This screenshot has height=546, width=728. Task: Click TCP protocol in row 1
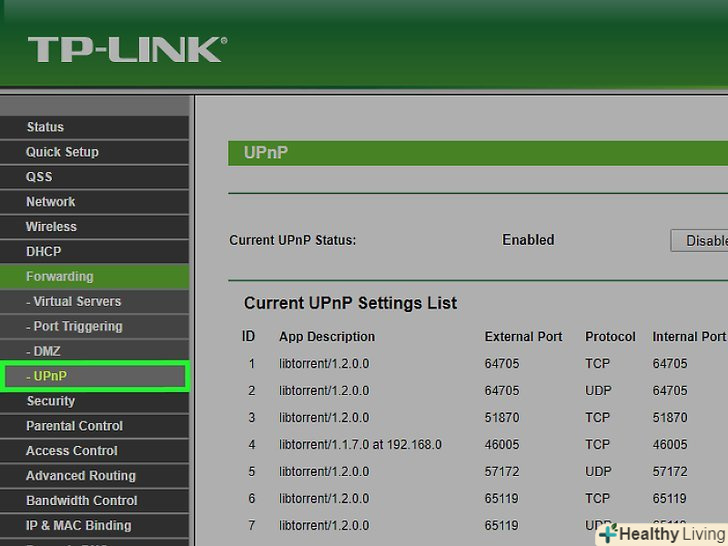(x=597, y=364)
